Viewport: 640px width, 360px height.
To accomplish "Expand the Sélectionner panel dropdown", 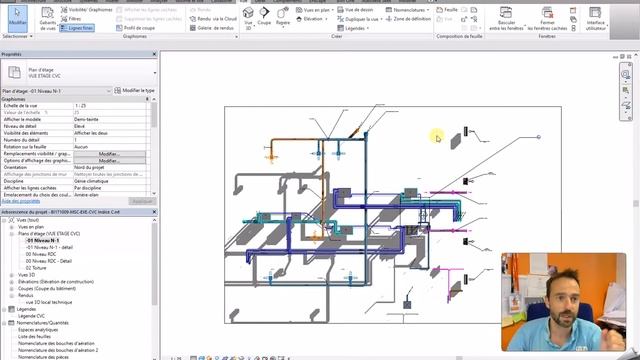I will coord(18,36).
